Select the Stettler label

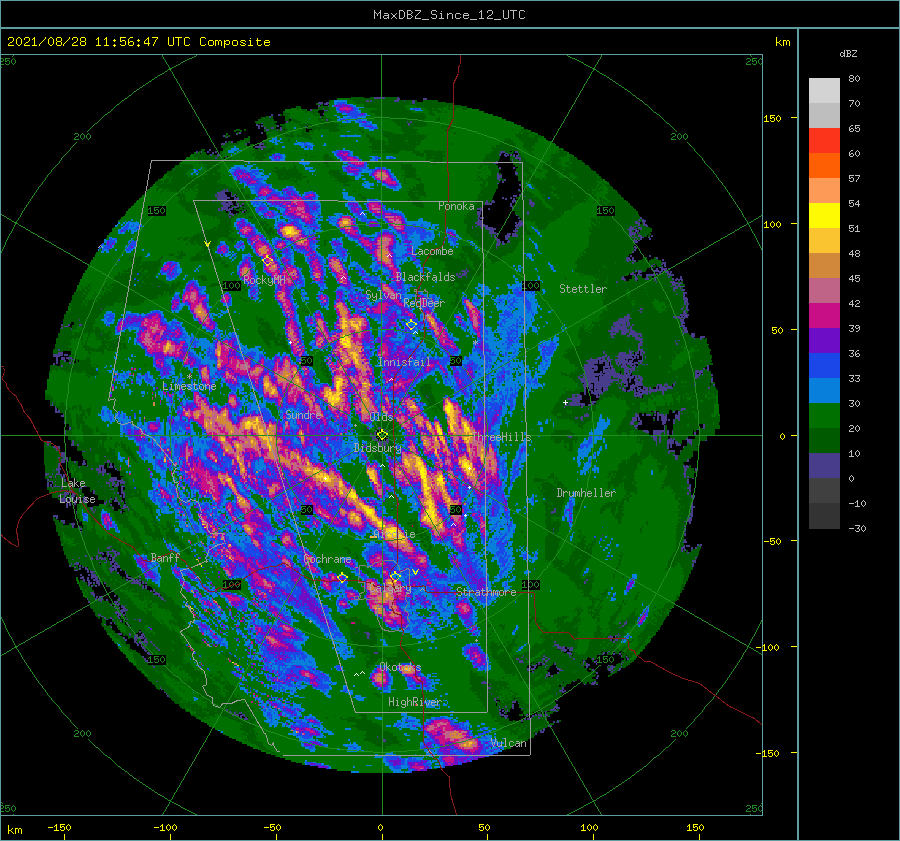pyautogui.click(x=583, y=289)
